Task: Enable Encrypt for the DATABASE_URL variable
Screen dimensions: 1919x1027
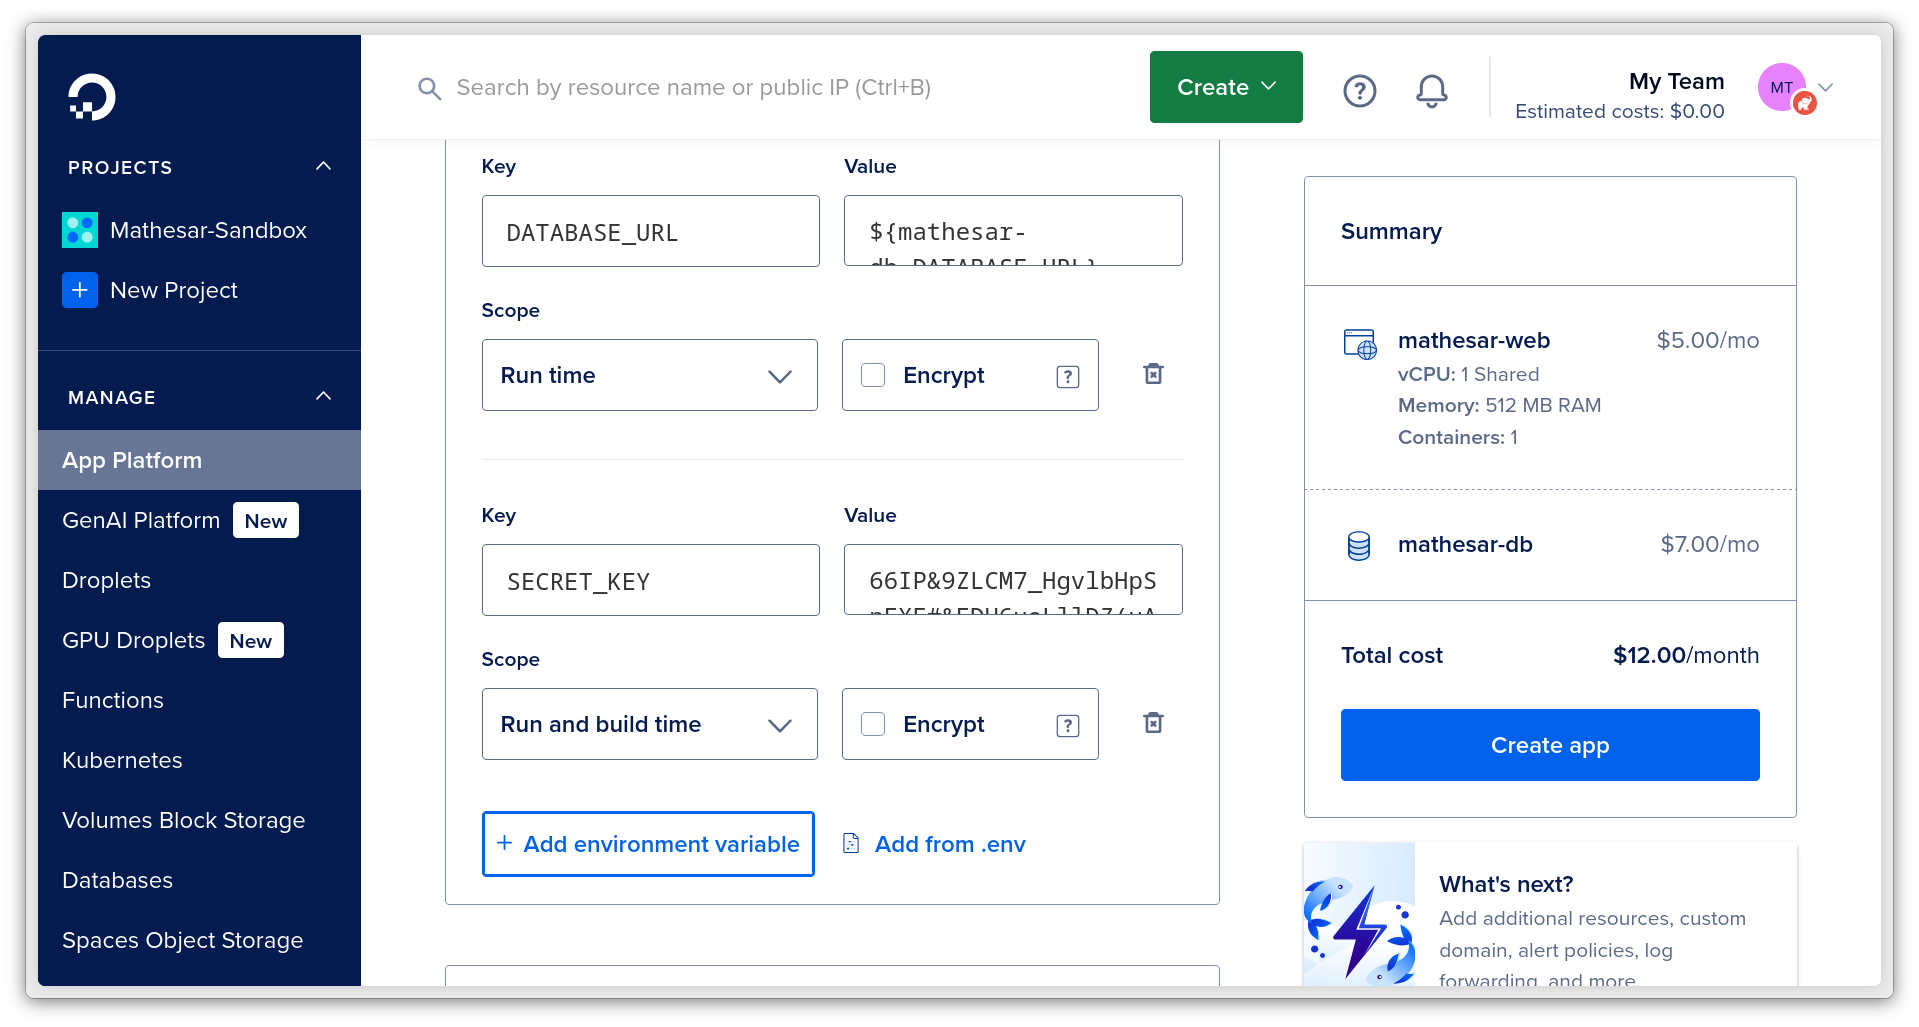Action: click(x=873, y=374)
